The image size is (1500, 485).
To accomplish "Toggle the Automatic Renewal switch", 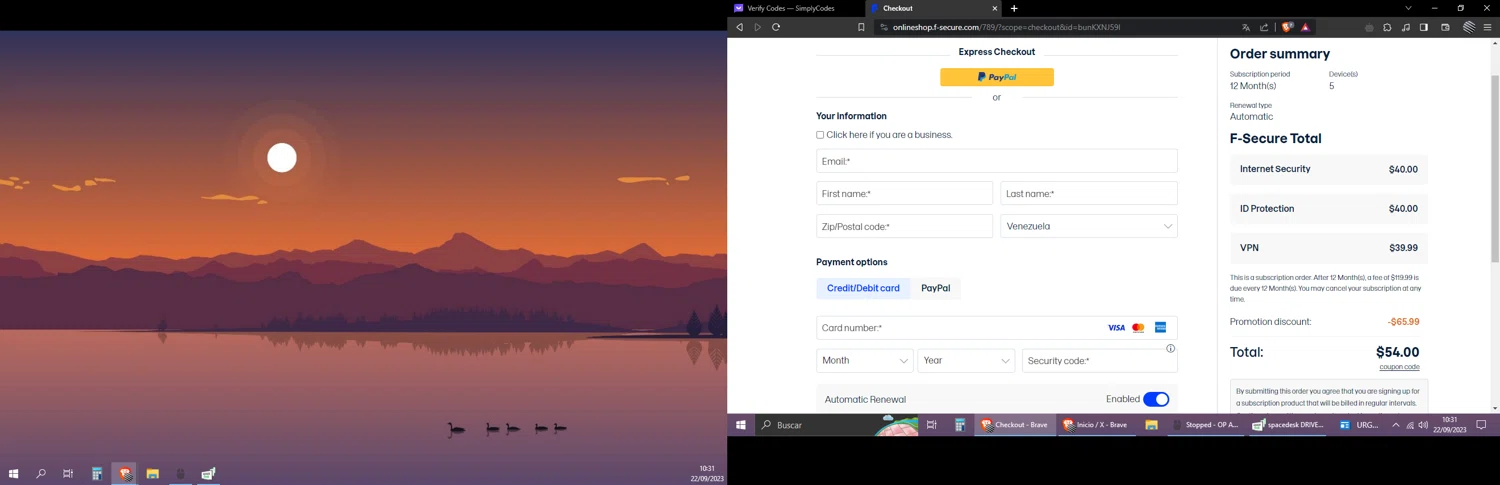I will click(x=1156, y=399).
